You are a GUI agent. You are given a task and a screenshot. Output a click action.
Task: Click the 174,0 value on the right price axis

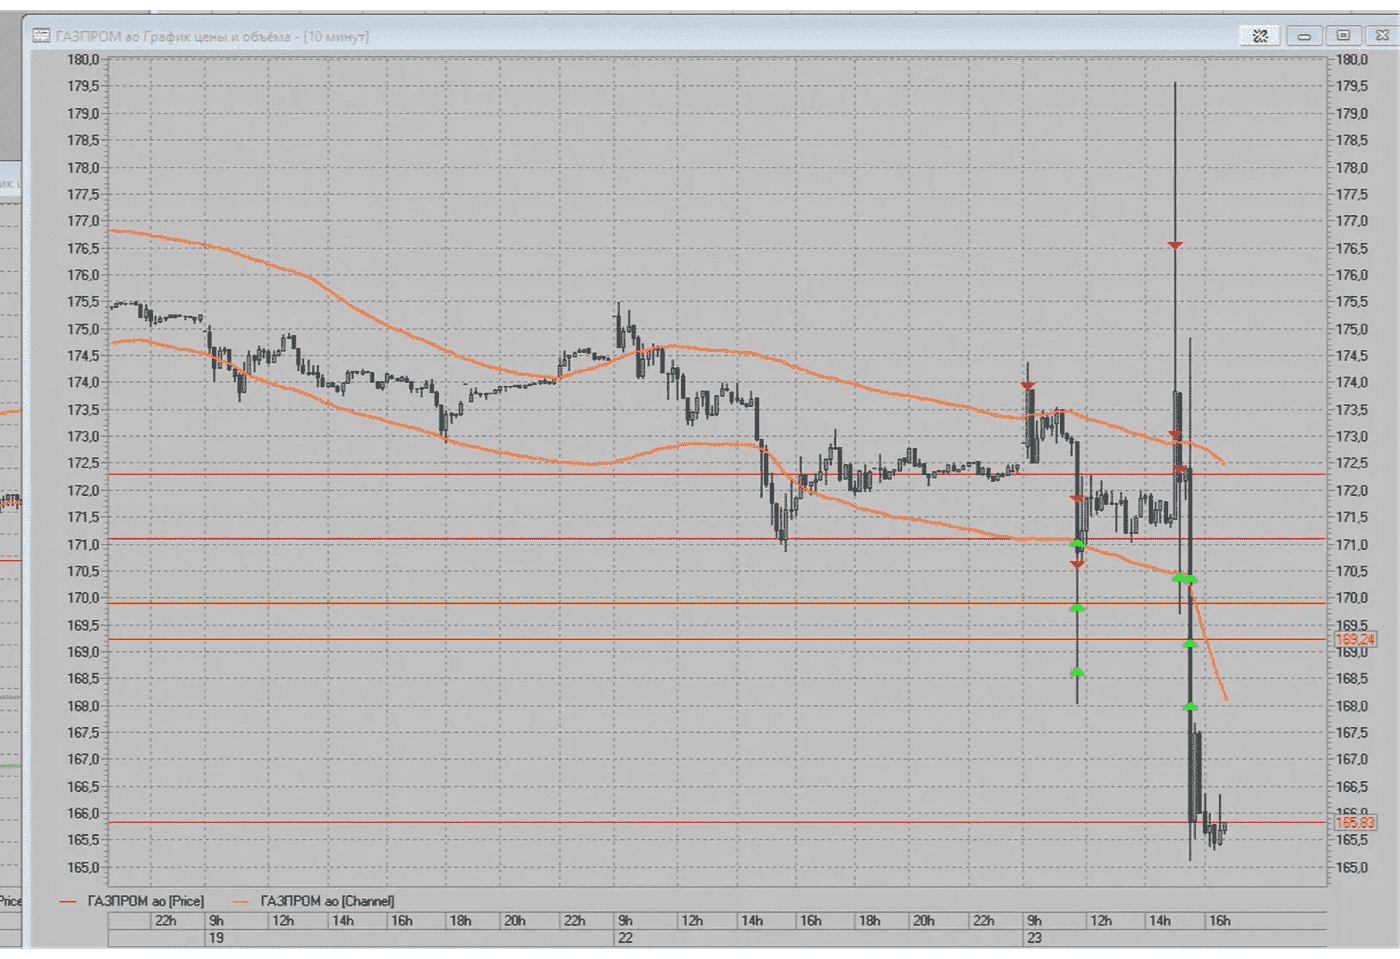coord(1352,382)
